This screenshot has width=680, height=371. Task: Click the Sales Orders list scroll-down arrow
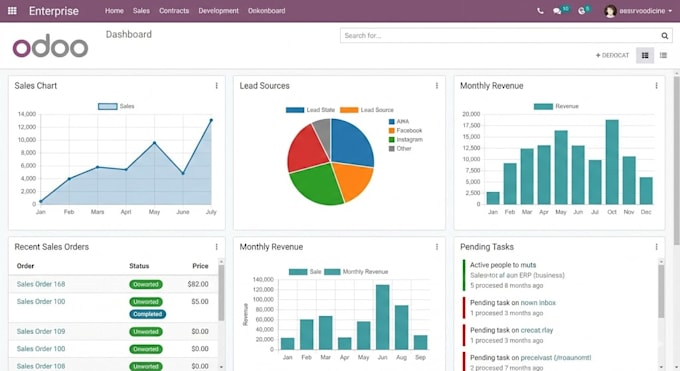(221, 367)
